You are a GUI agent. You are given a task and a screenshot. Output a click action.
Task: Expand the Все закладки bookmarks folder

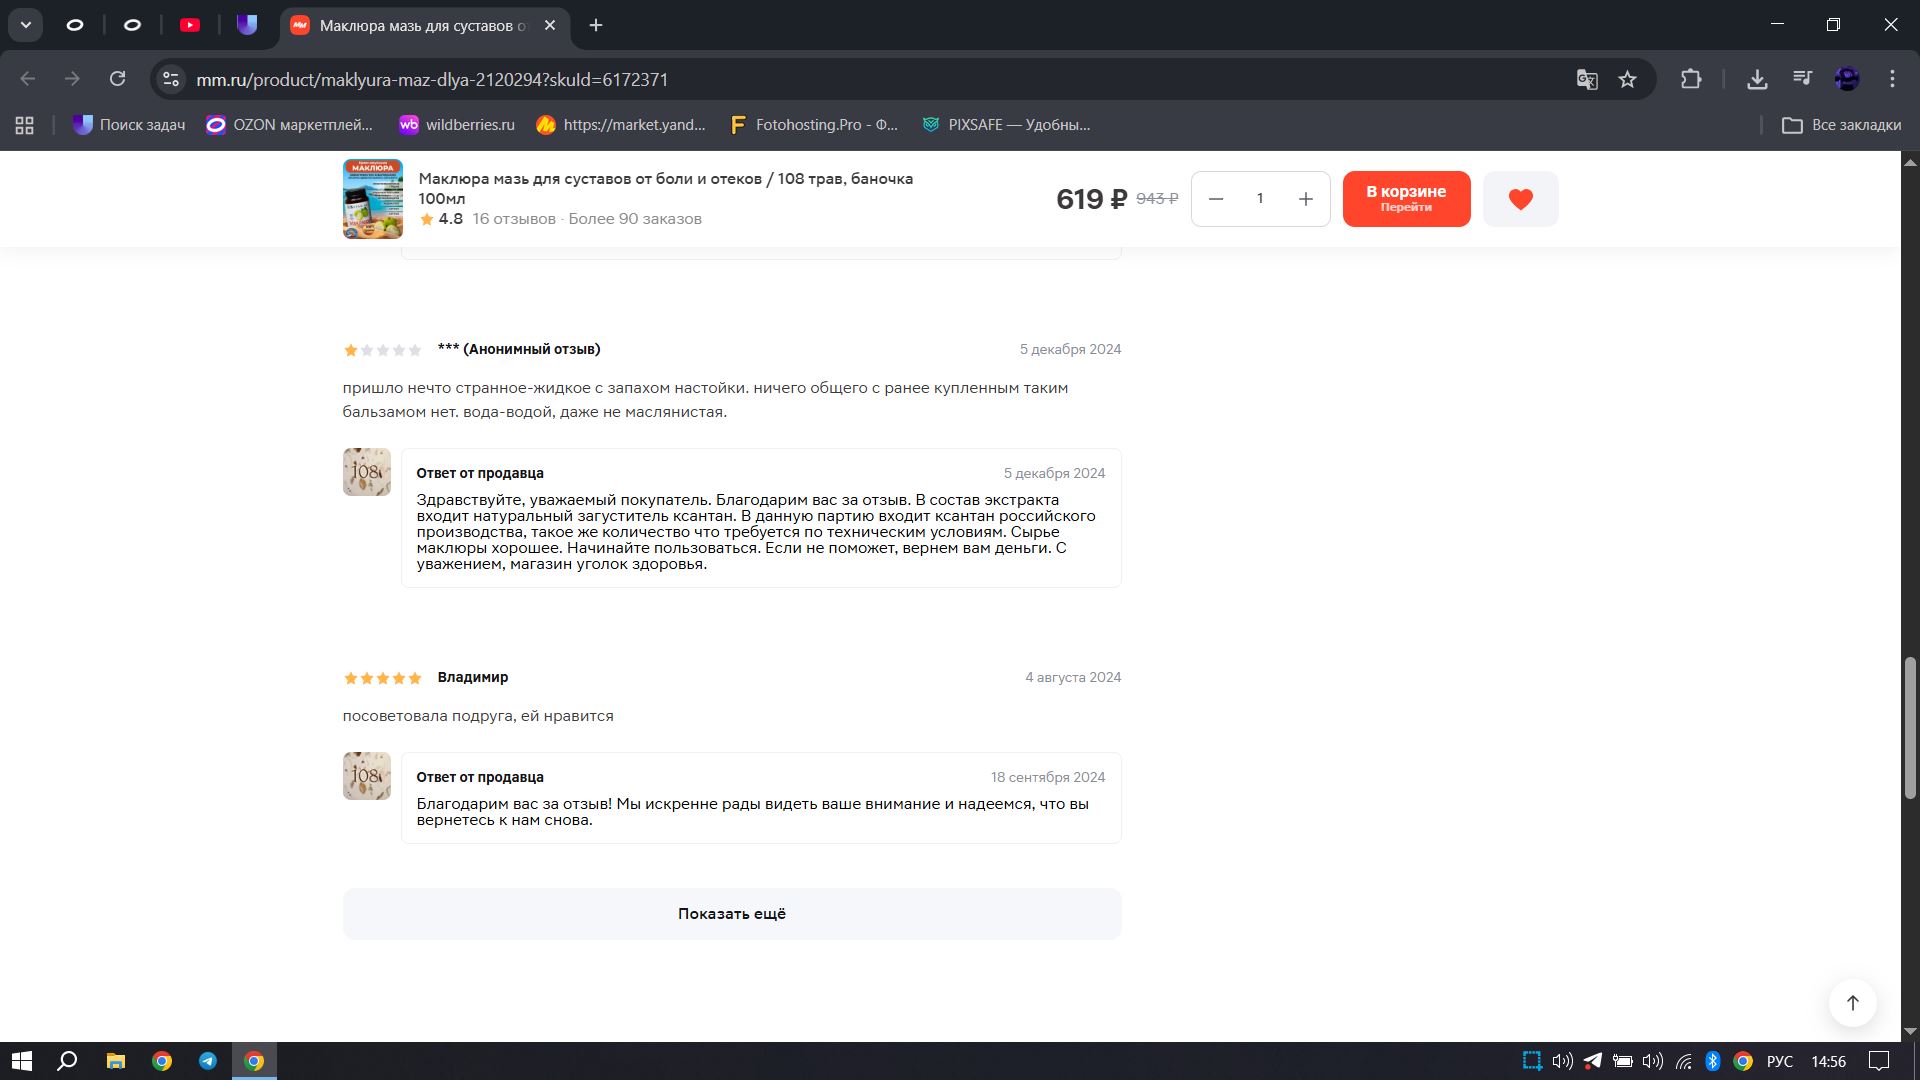pyautogui.click(x=1841, y=125)
